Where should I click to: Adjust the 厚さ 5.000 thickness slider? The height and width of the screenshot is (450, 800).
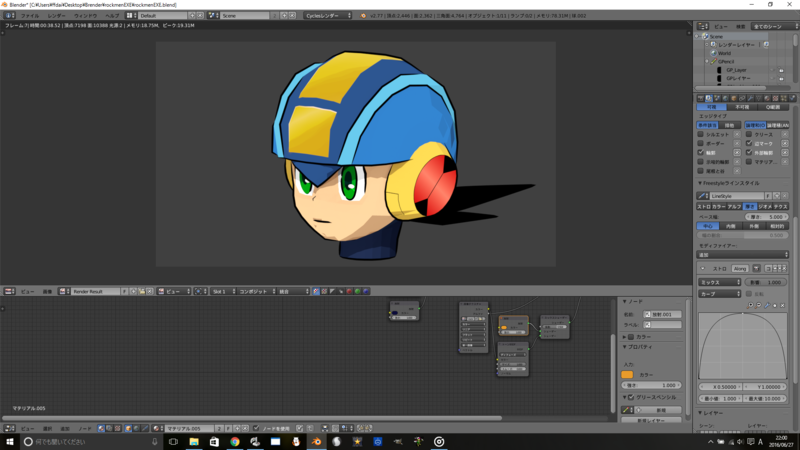(767, 217)
